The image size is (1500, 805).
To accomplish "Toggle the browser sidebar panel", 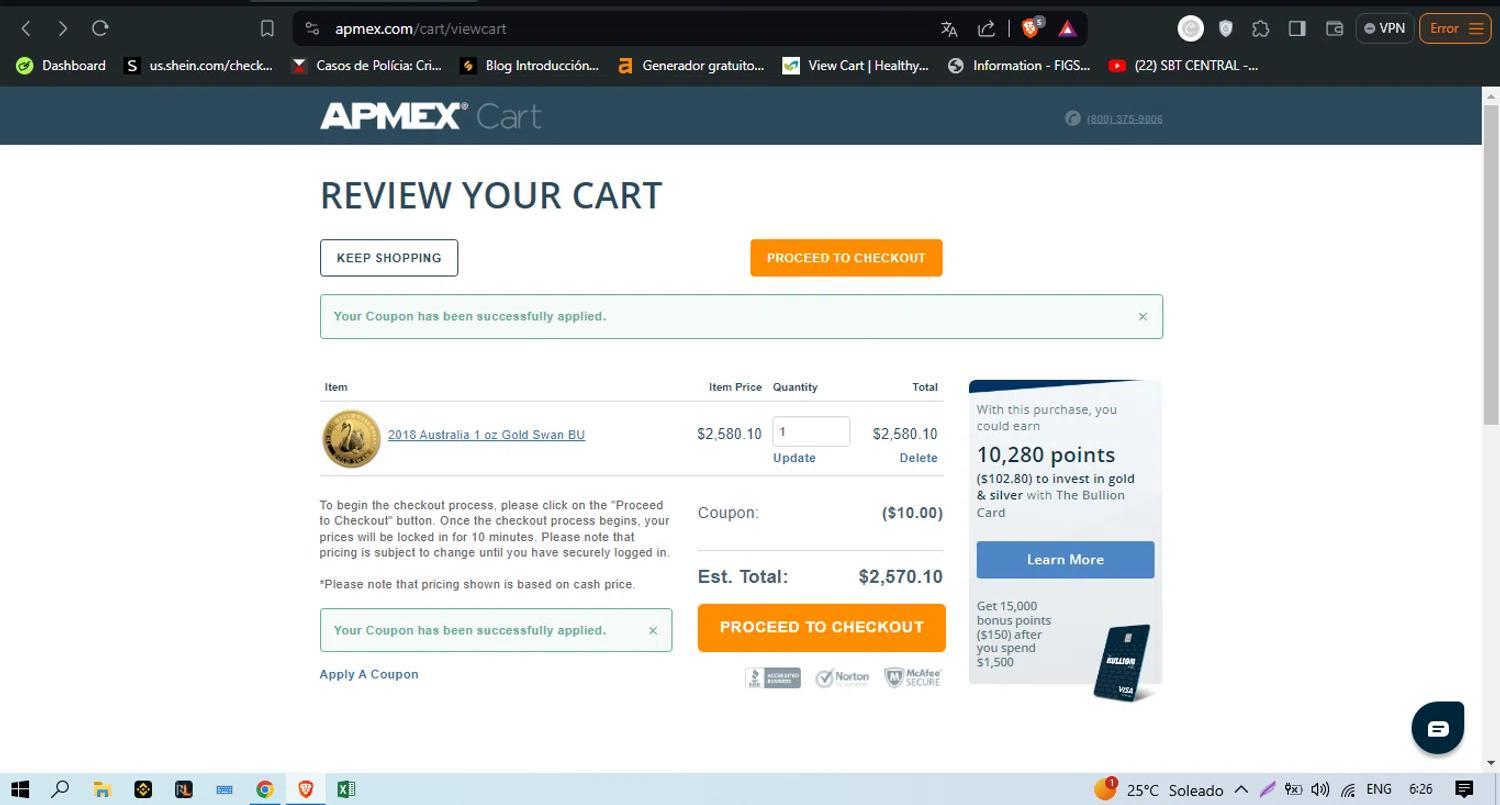I will (1297, 28).
